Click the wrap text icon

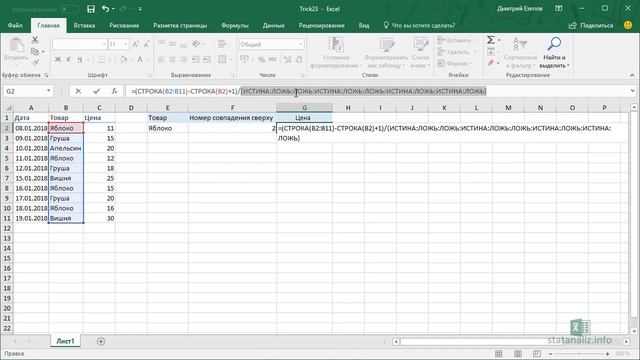point(222,44)
